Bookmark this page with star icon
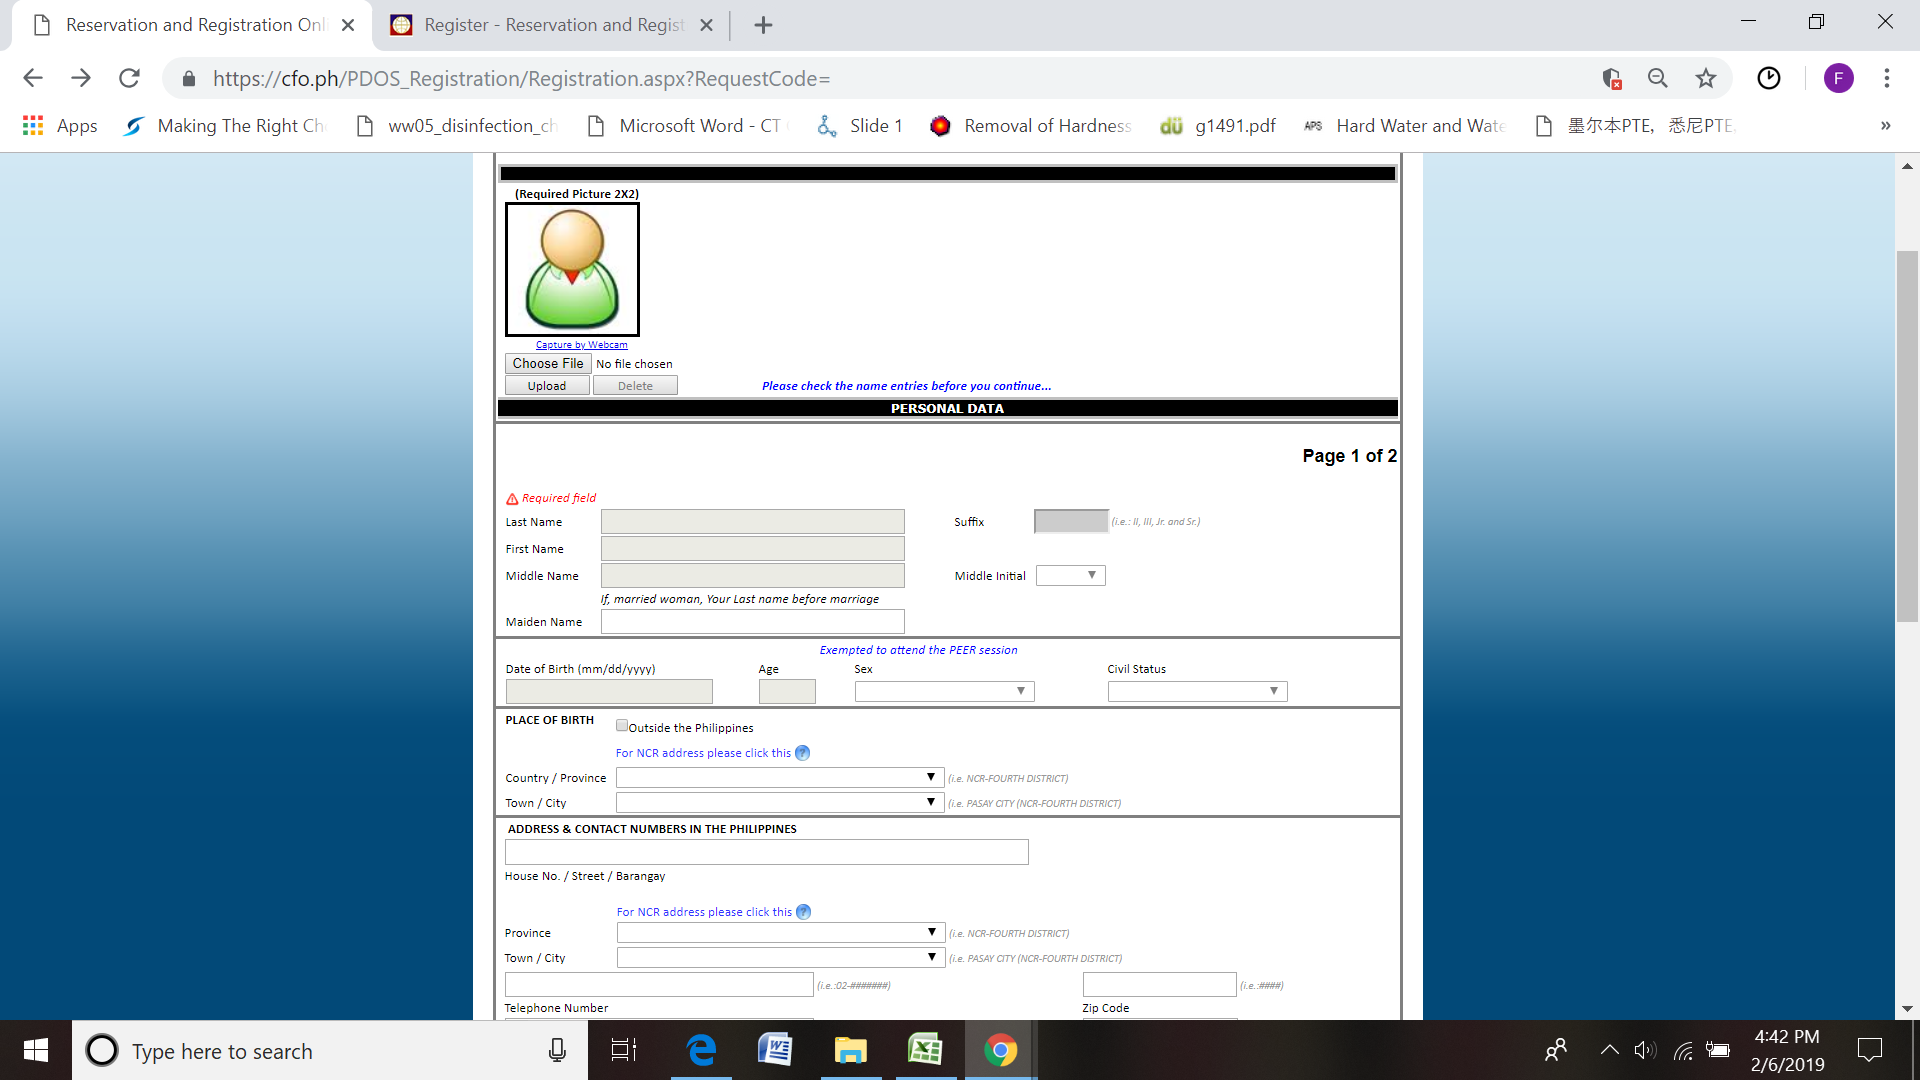1920x1080 pixels. point(1706,78)
